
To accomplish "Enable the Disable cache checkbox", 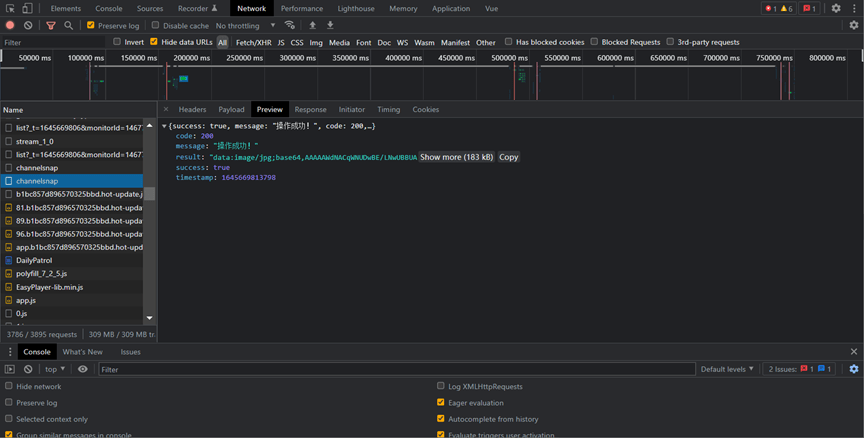I will (155, 25).
